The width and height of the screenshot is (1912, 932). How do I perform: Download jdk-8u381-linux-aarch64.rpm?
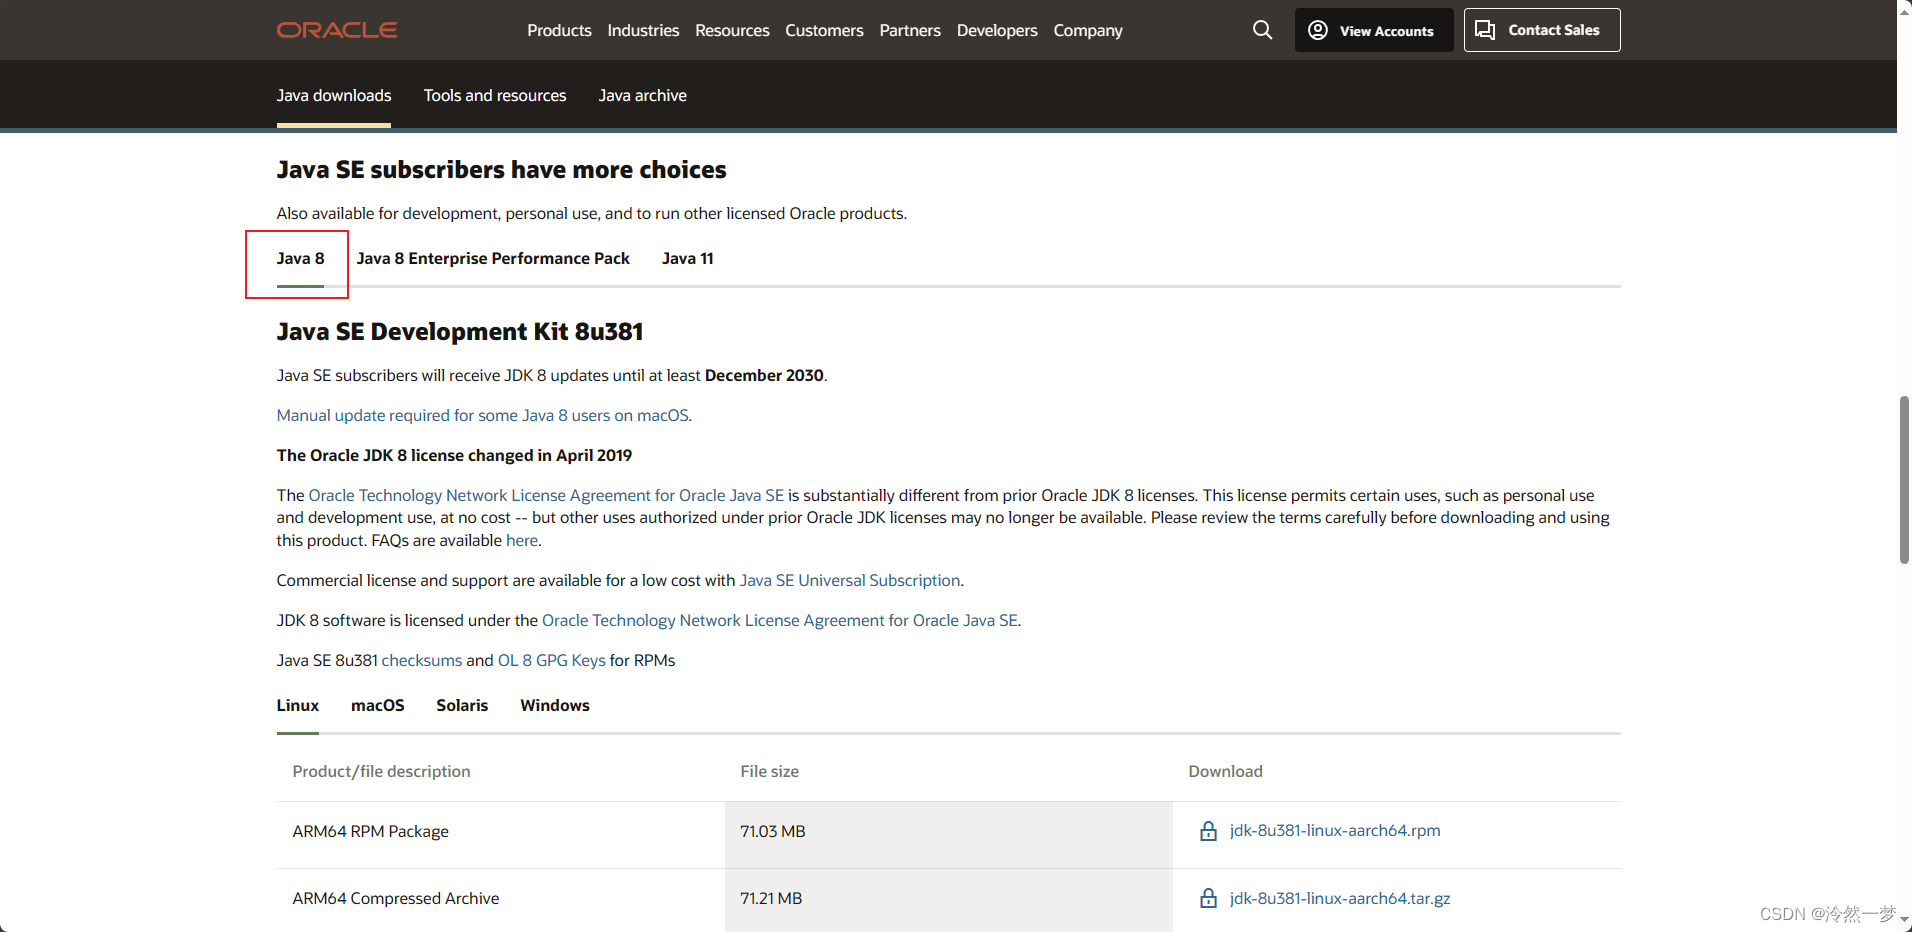1335,831
